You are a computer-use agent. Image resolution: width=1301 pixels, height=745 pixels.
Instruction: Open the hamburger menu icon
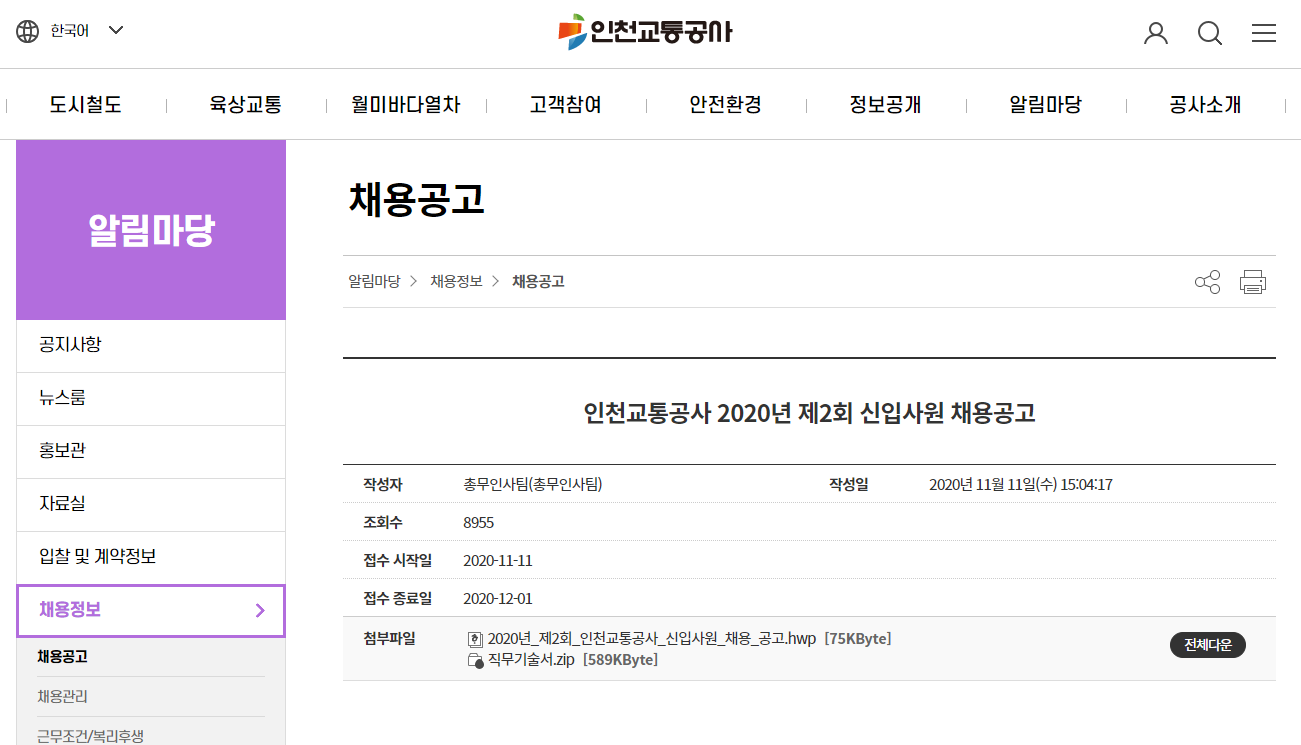click(1264, 32)
